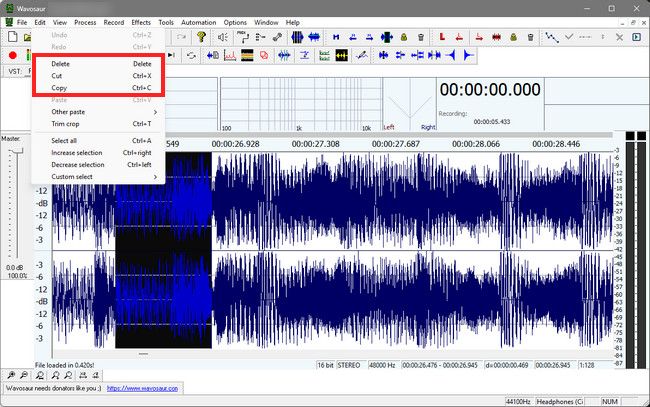The image size is (650, 407).
Task: Click the yellow question mark help icon
Action: coord(201,37)
